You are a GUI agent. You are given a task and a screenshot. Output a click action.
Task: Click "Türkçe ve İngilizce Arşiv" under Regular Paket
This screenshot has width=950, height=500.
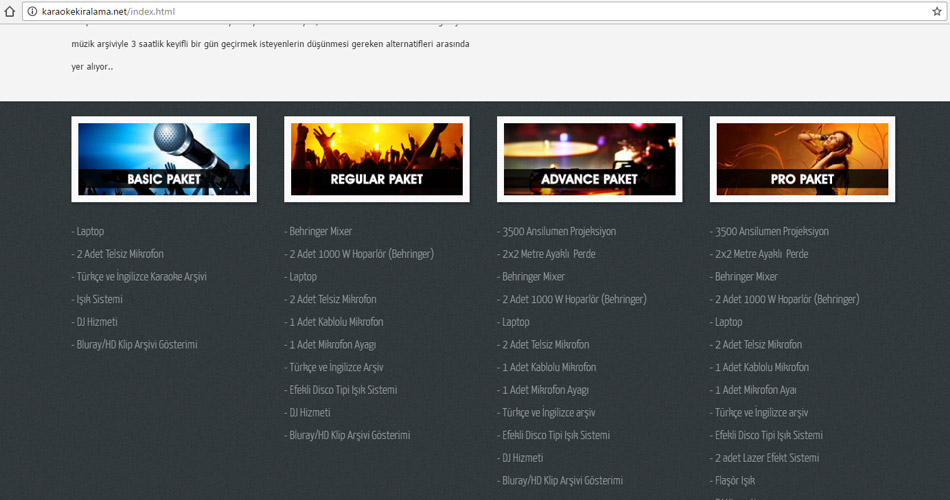point(334,367)
